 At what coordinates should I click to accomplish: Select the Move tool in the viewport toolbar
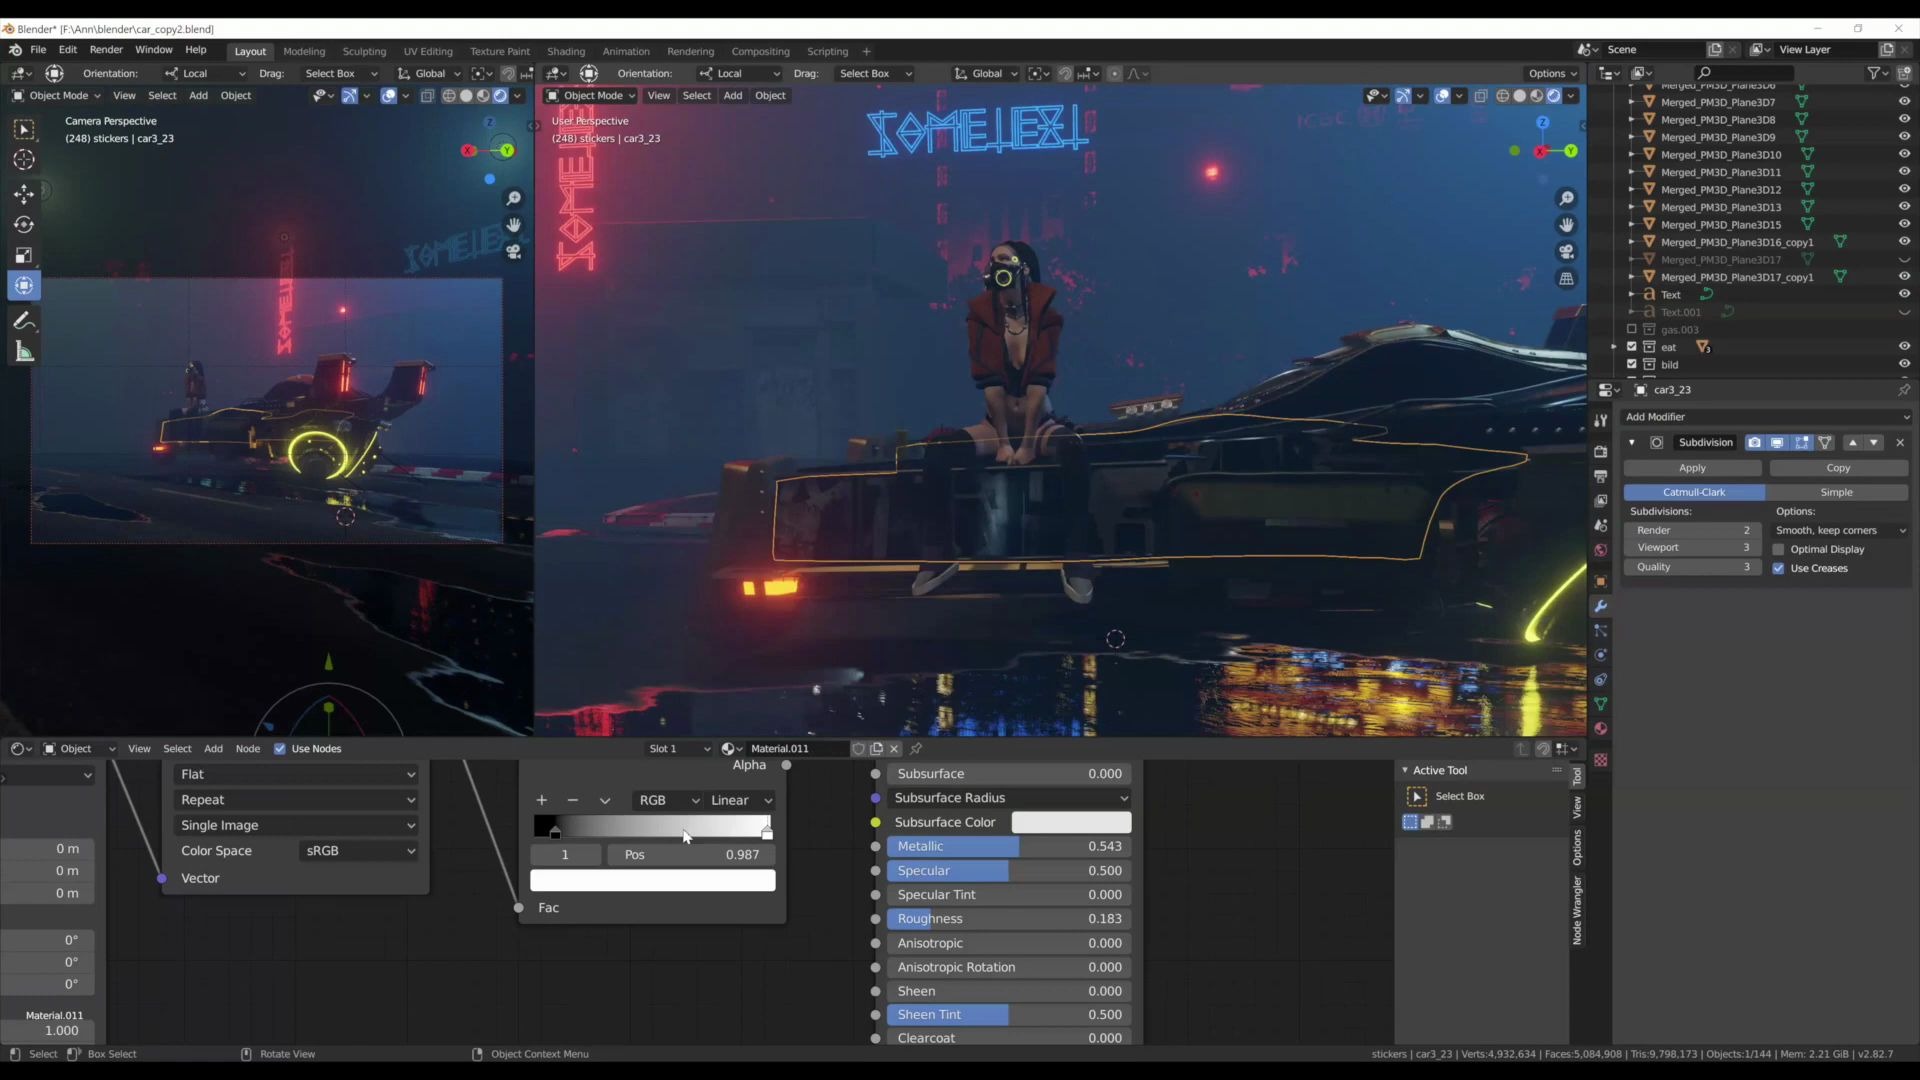tap(24, 194)
